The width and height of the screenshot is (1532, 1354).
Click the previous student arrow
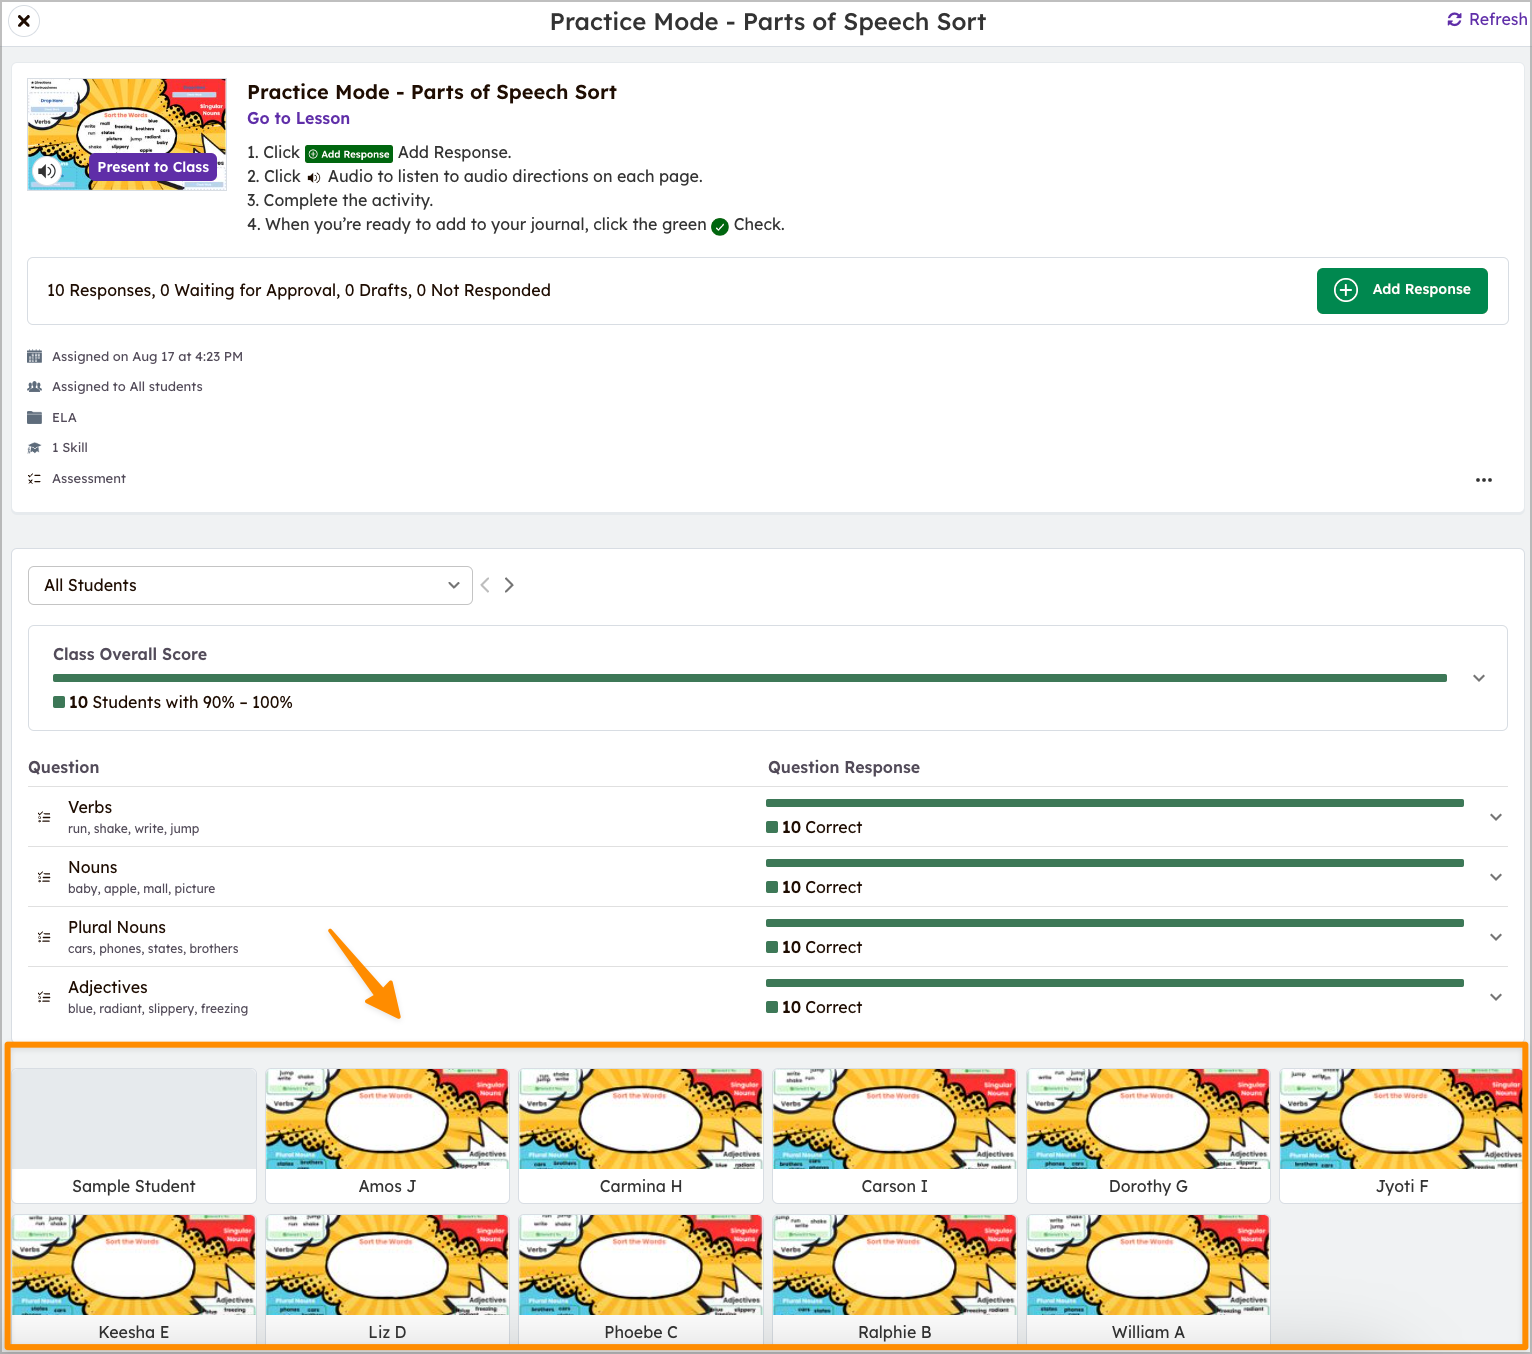pyautogui.click(x=485, y=585)
